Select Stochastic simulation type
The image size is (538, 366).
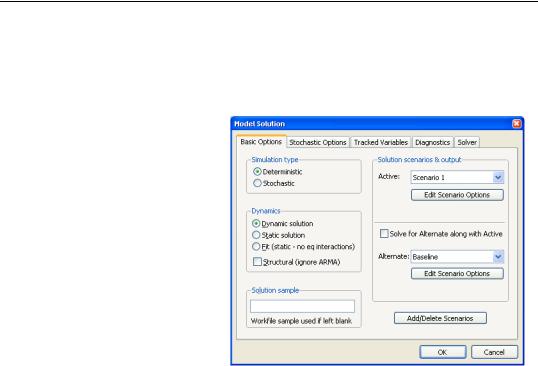[274, 183]
